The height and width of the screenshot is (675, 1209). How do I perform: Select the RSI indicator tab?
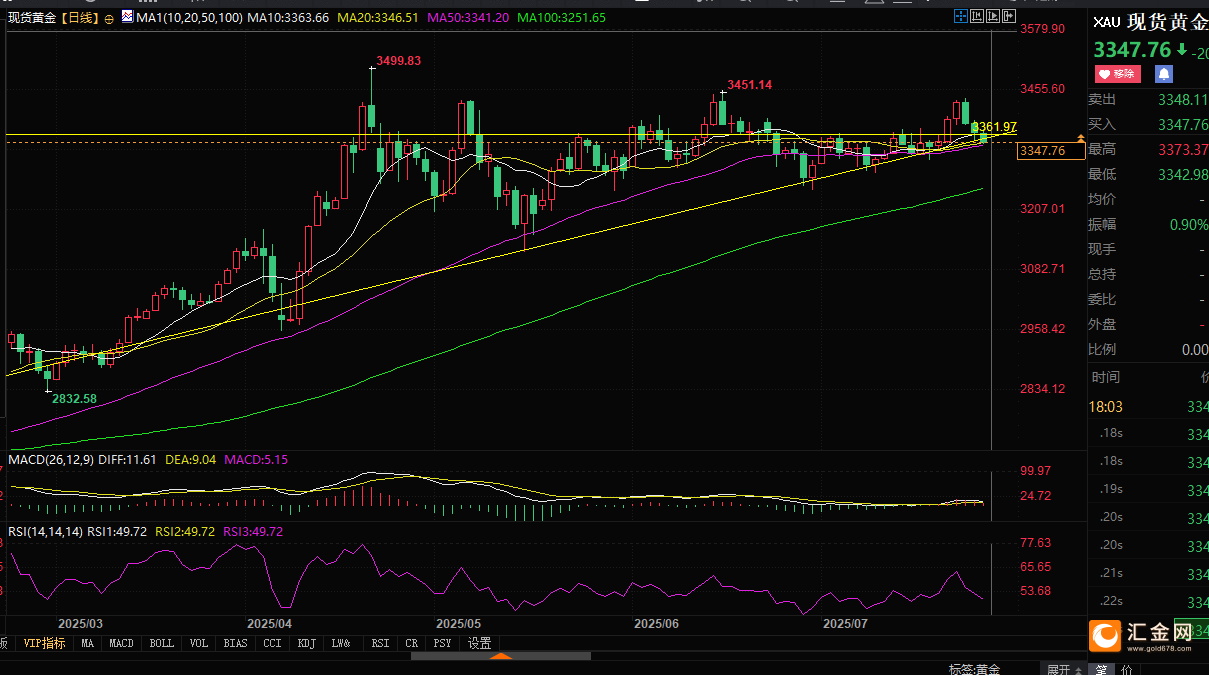pos(380,643)
